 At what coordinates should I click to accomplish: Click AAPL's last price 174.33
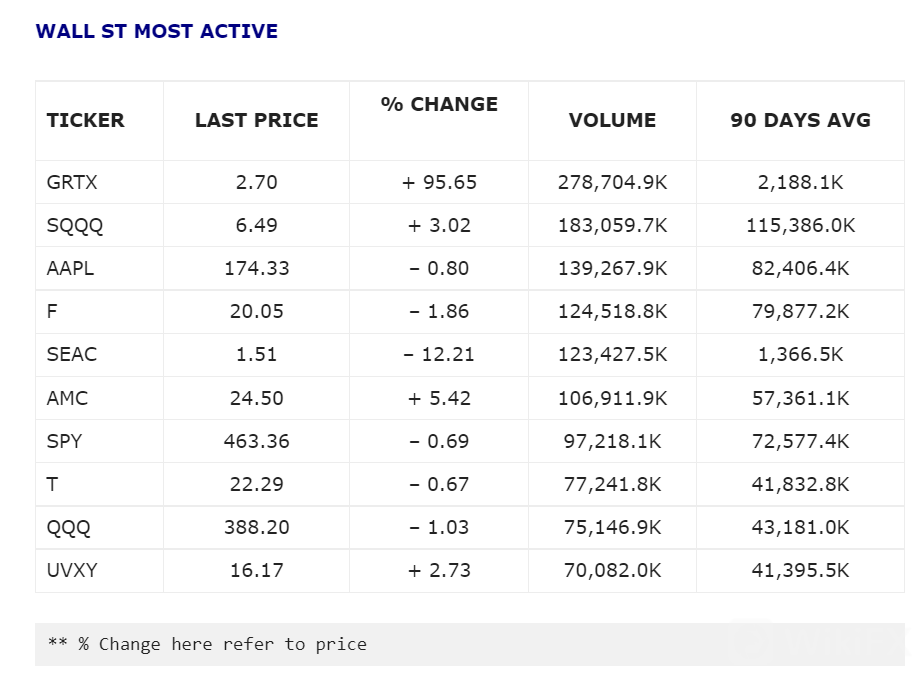pos(256,268)
